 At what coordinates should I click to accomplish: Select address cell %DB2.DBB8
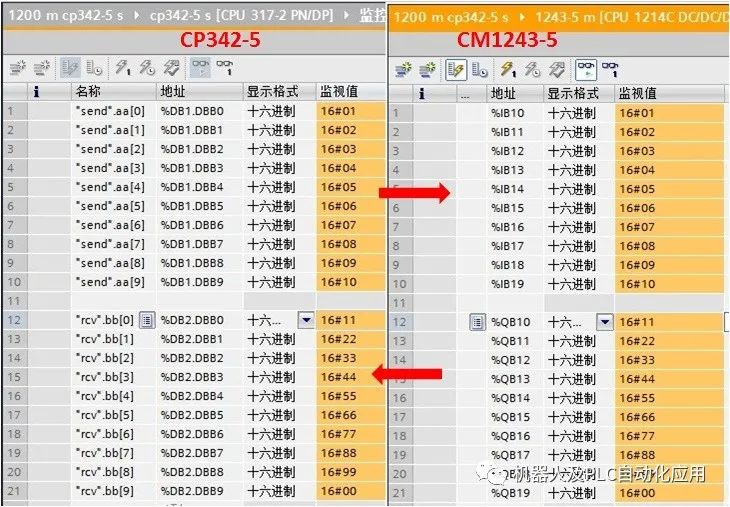tap(200, 472)
